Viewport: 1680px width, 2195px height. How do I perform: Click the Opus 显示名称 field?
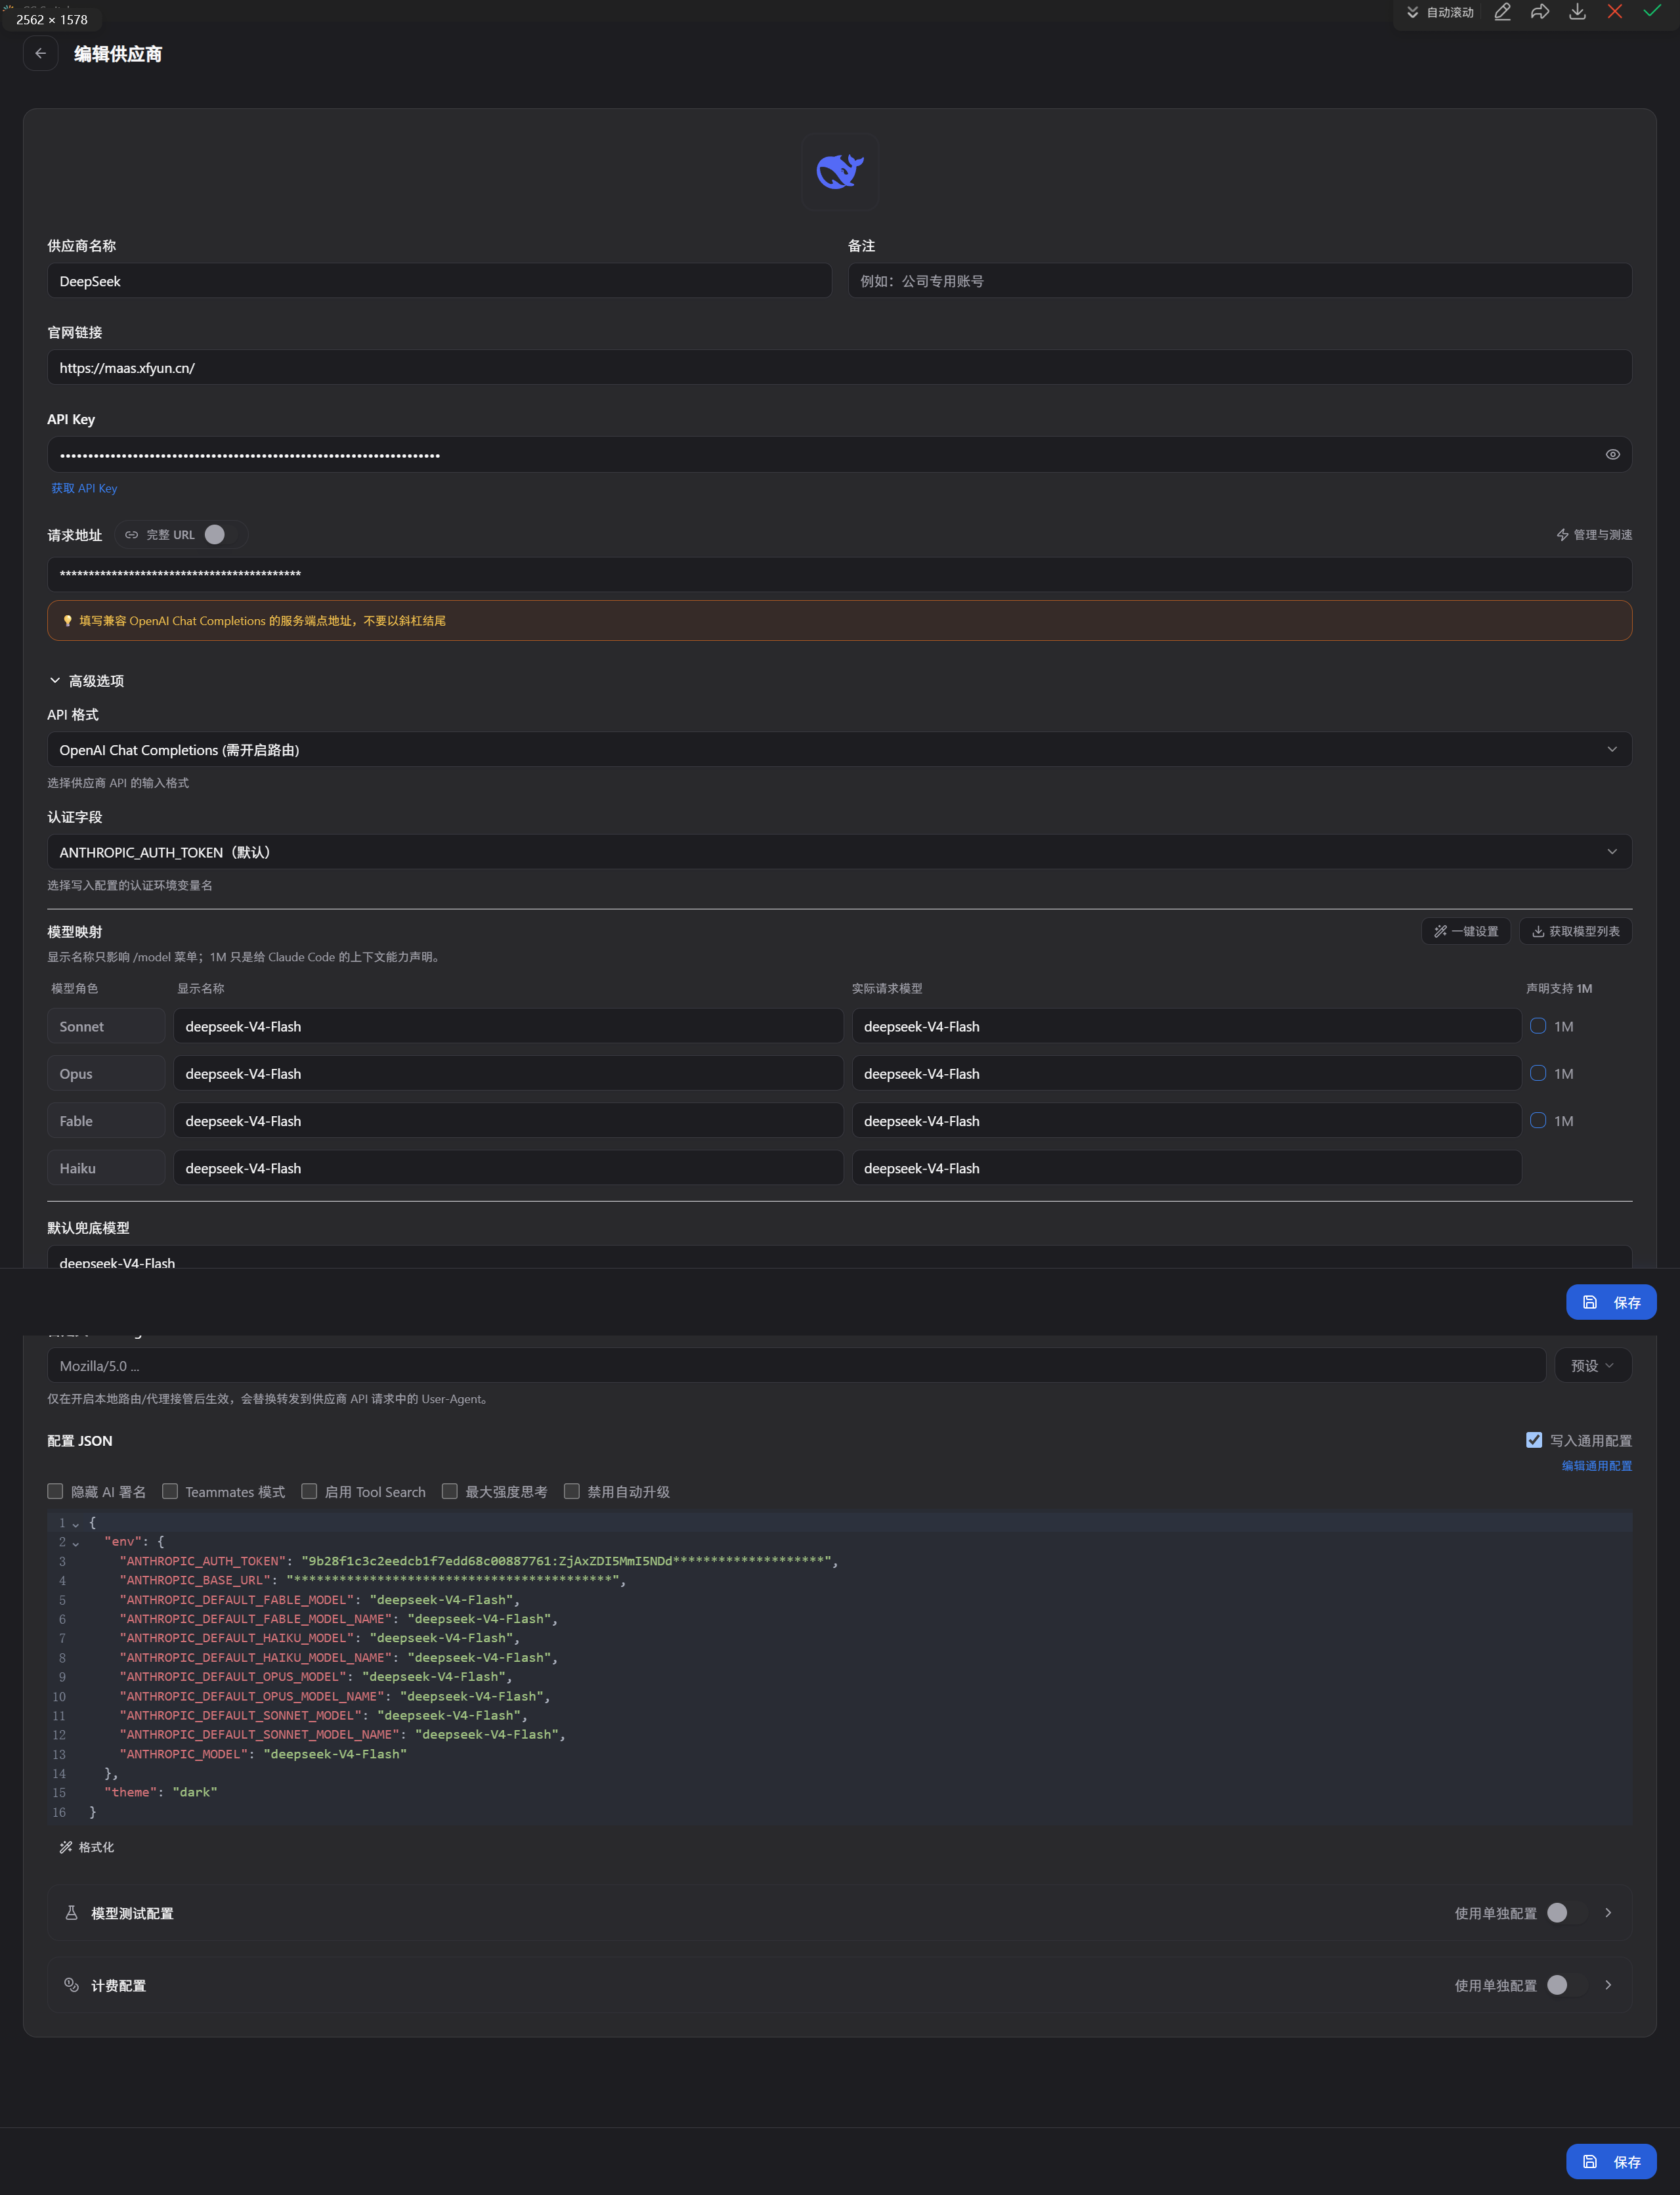point(508,1073)
